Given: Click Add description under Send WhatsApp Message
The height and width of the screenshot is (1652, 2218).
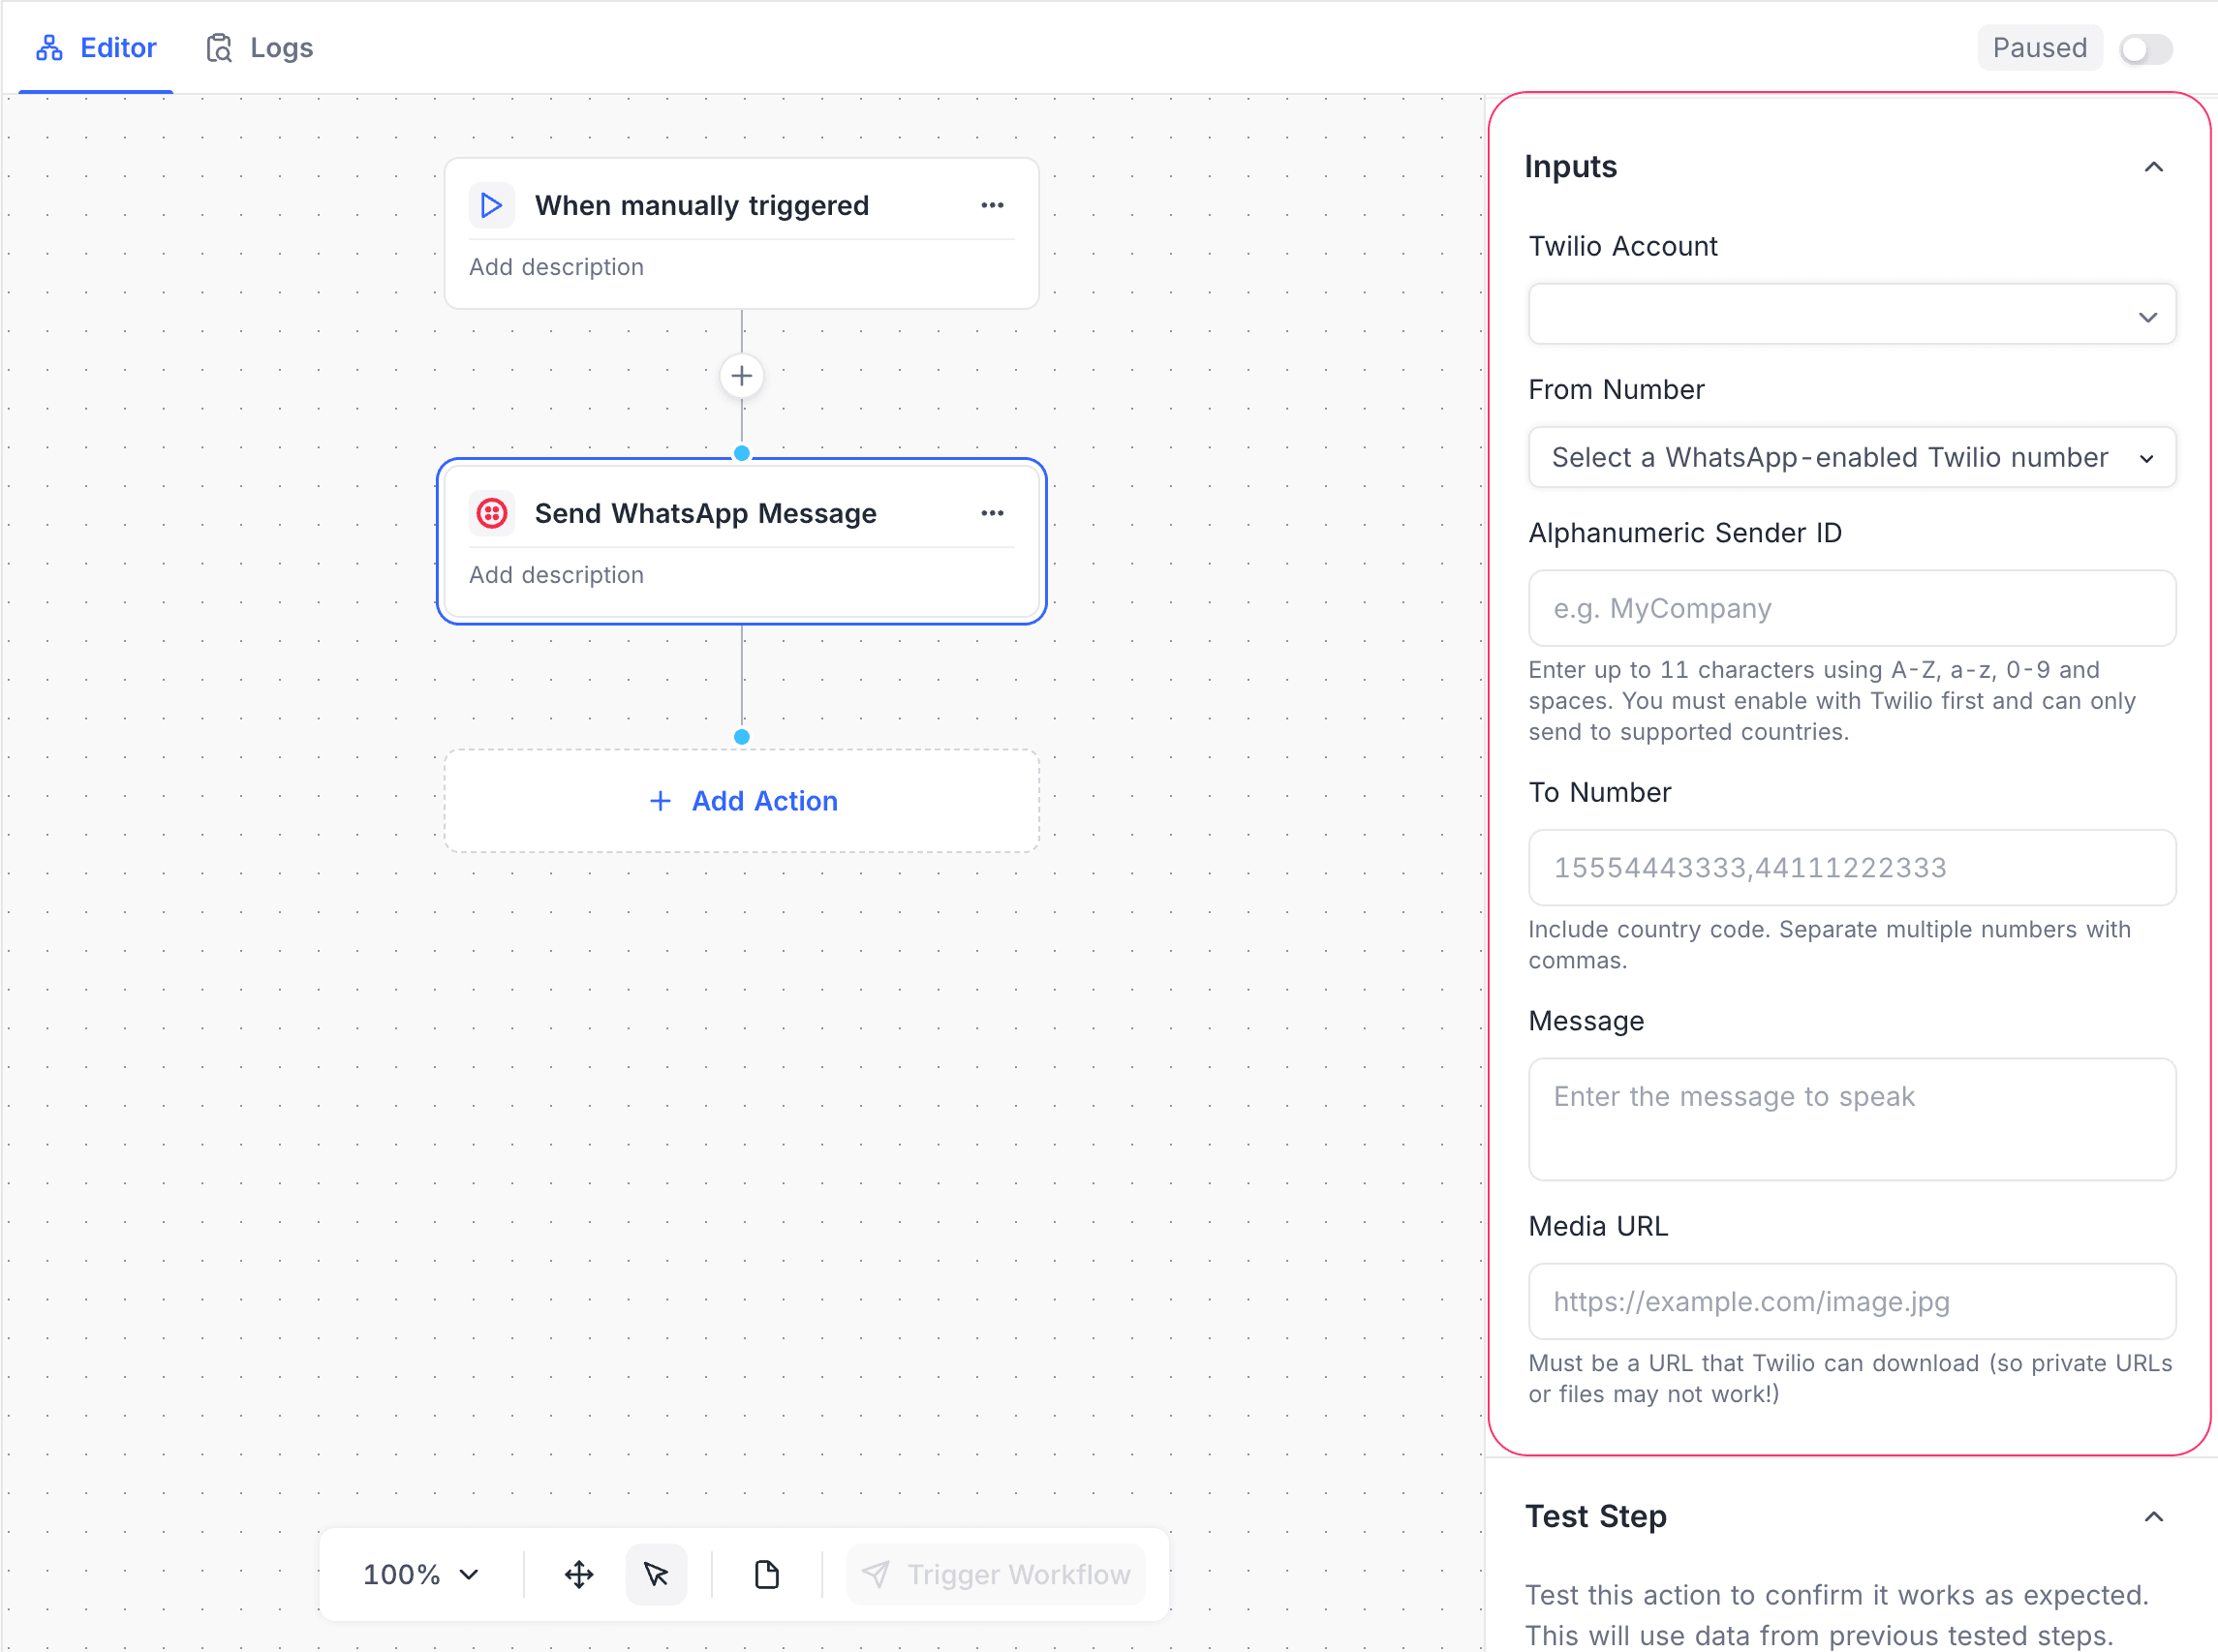Looking at the screenshot, I should (x=556, y=574).
